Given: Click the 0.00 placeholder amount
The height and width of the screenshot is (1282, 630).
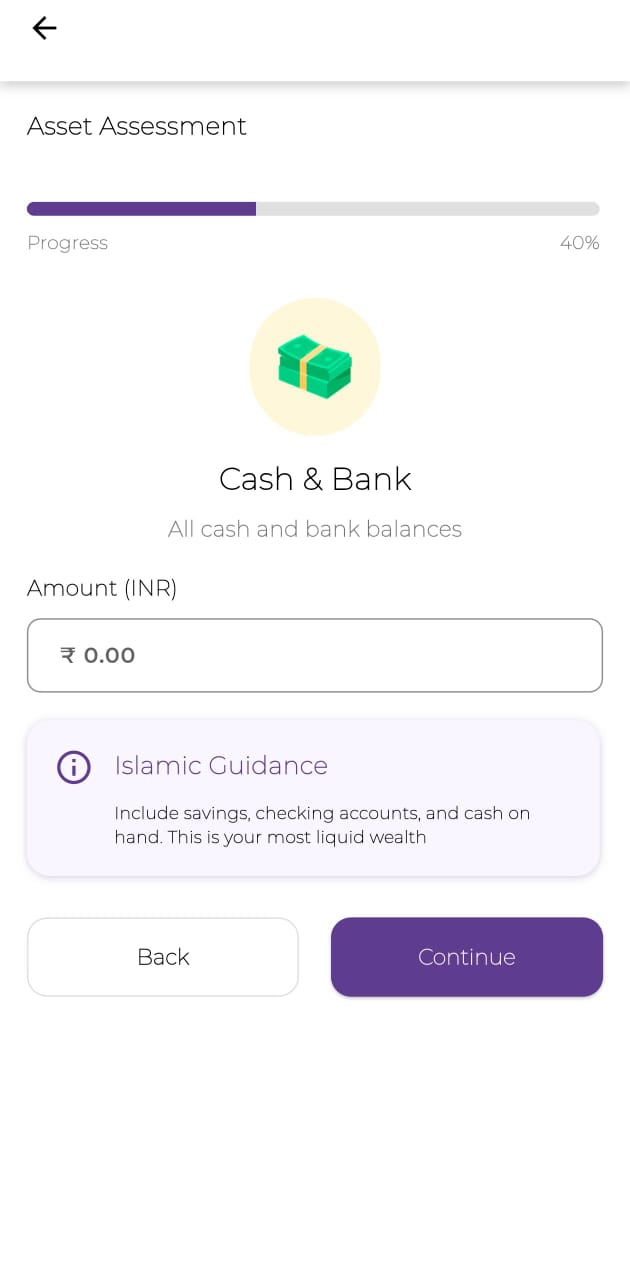Looking at the screenshot, I should [x=109, y=655].
